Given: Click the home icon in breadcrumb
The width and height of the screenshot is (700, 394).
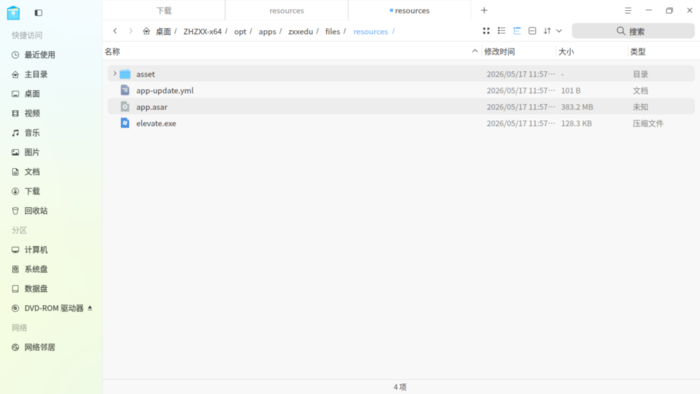Looking at the screenshot, I should (x=146, y=31).
